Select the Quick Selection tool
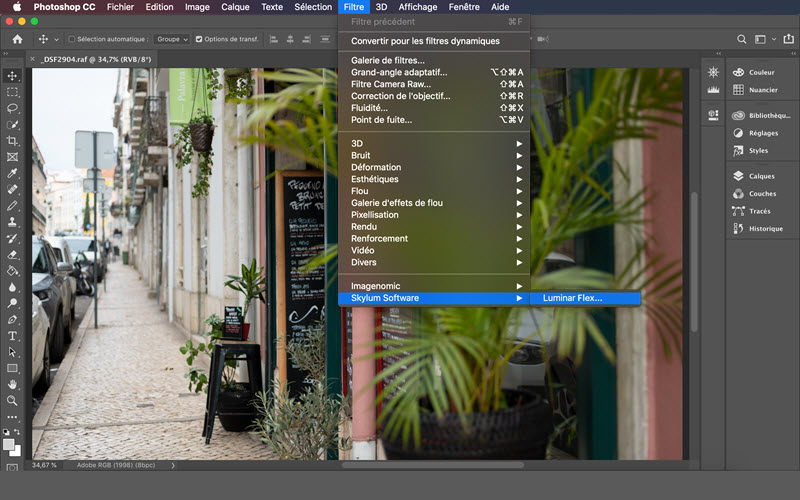800x500 pixels. coord(12,124)
